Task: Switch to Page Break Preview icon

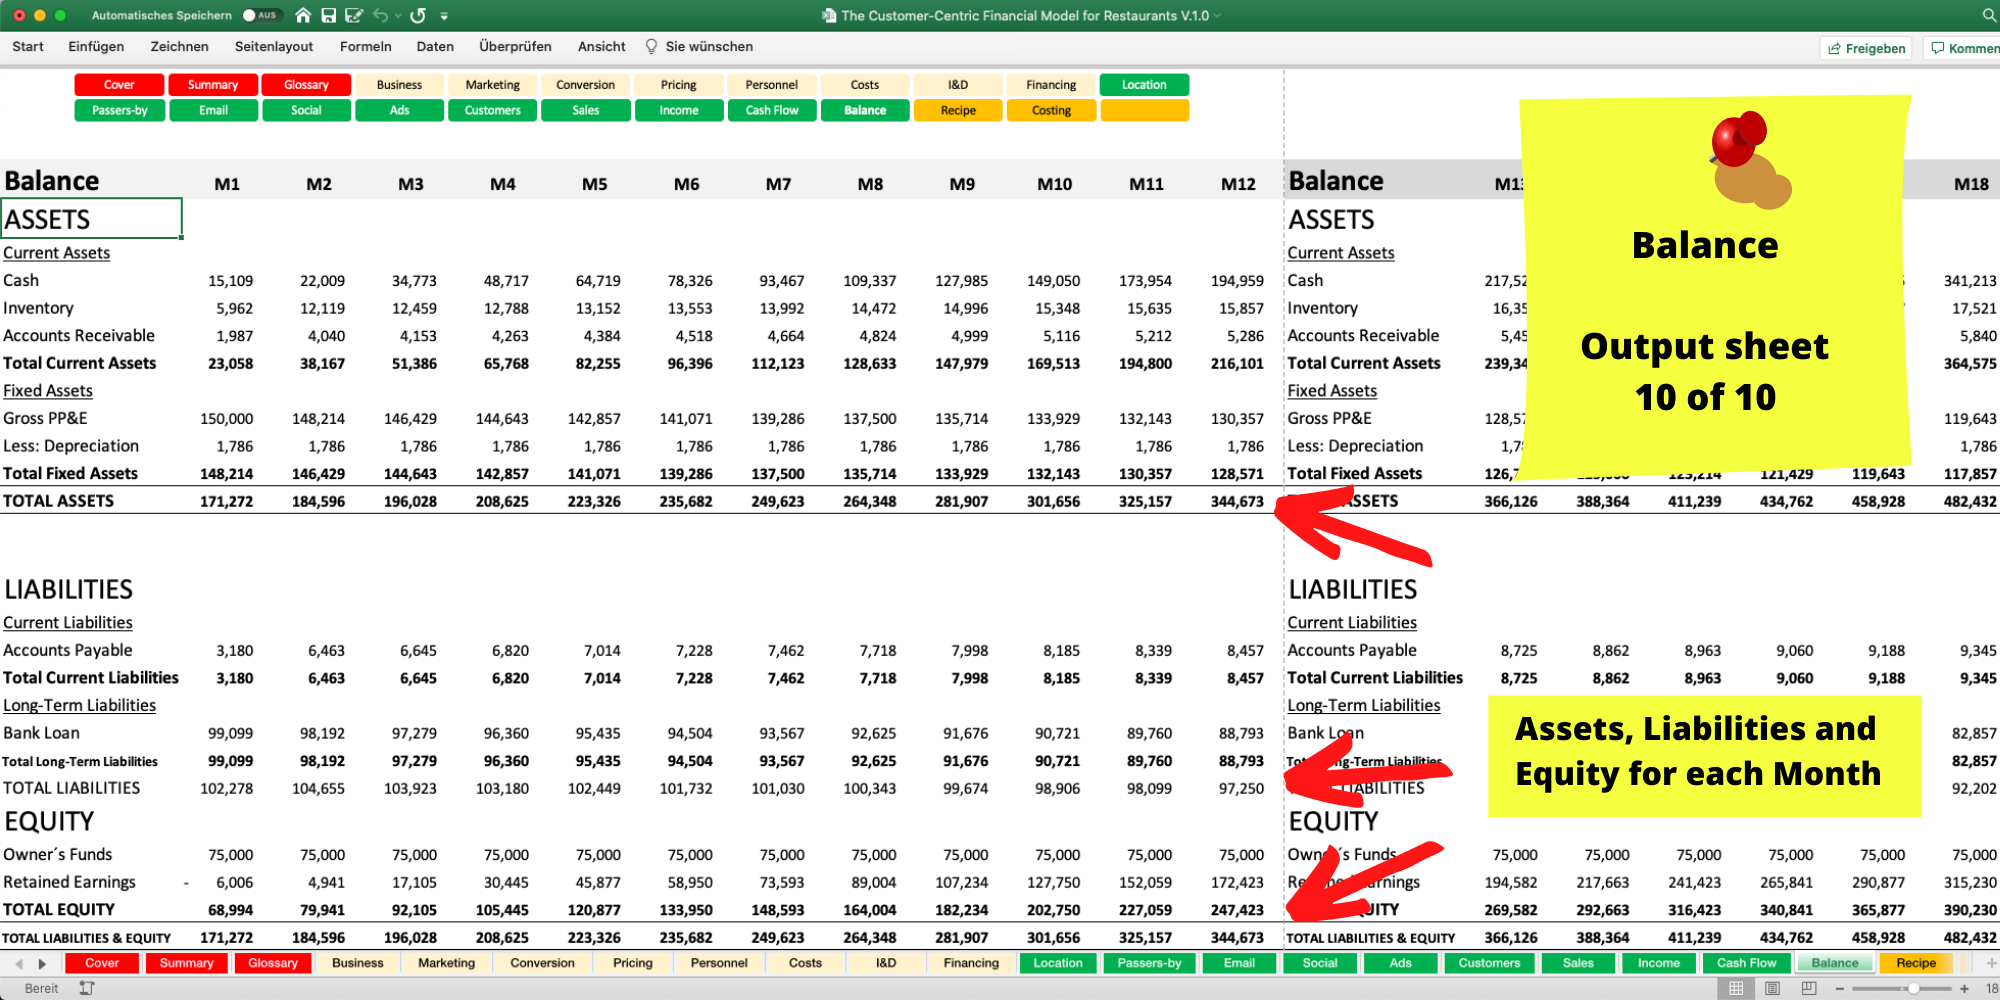Action: pos(1809,988)
